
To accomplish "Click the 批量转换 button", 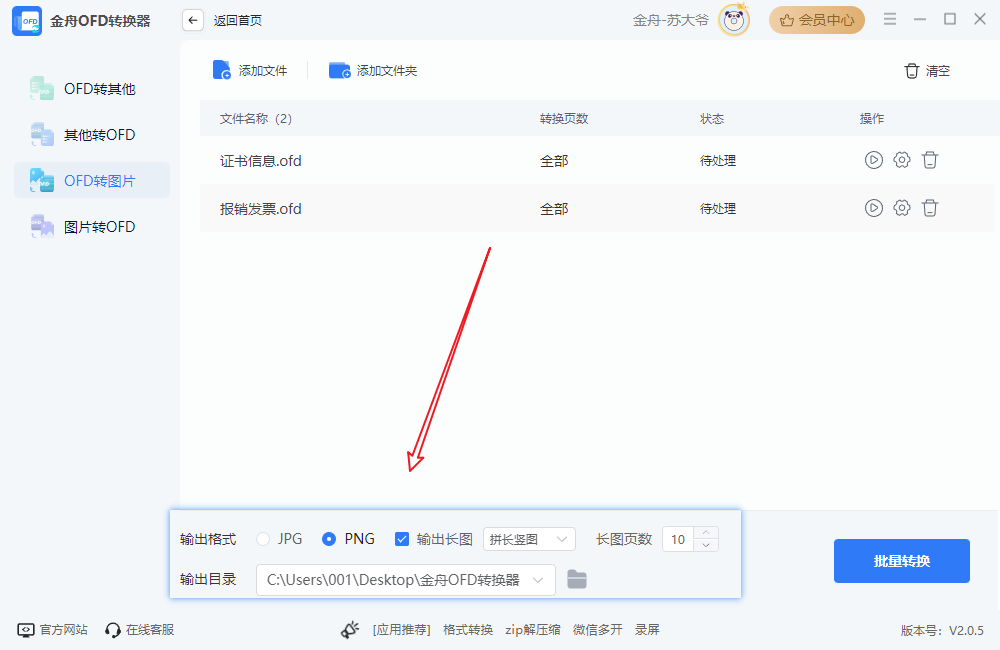I will pyautogui.click(x=902, y=561).
